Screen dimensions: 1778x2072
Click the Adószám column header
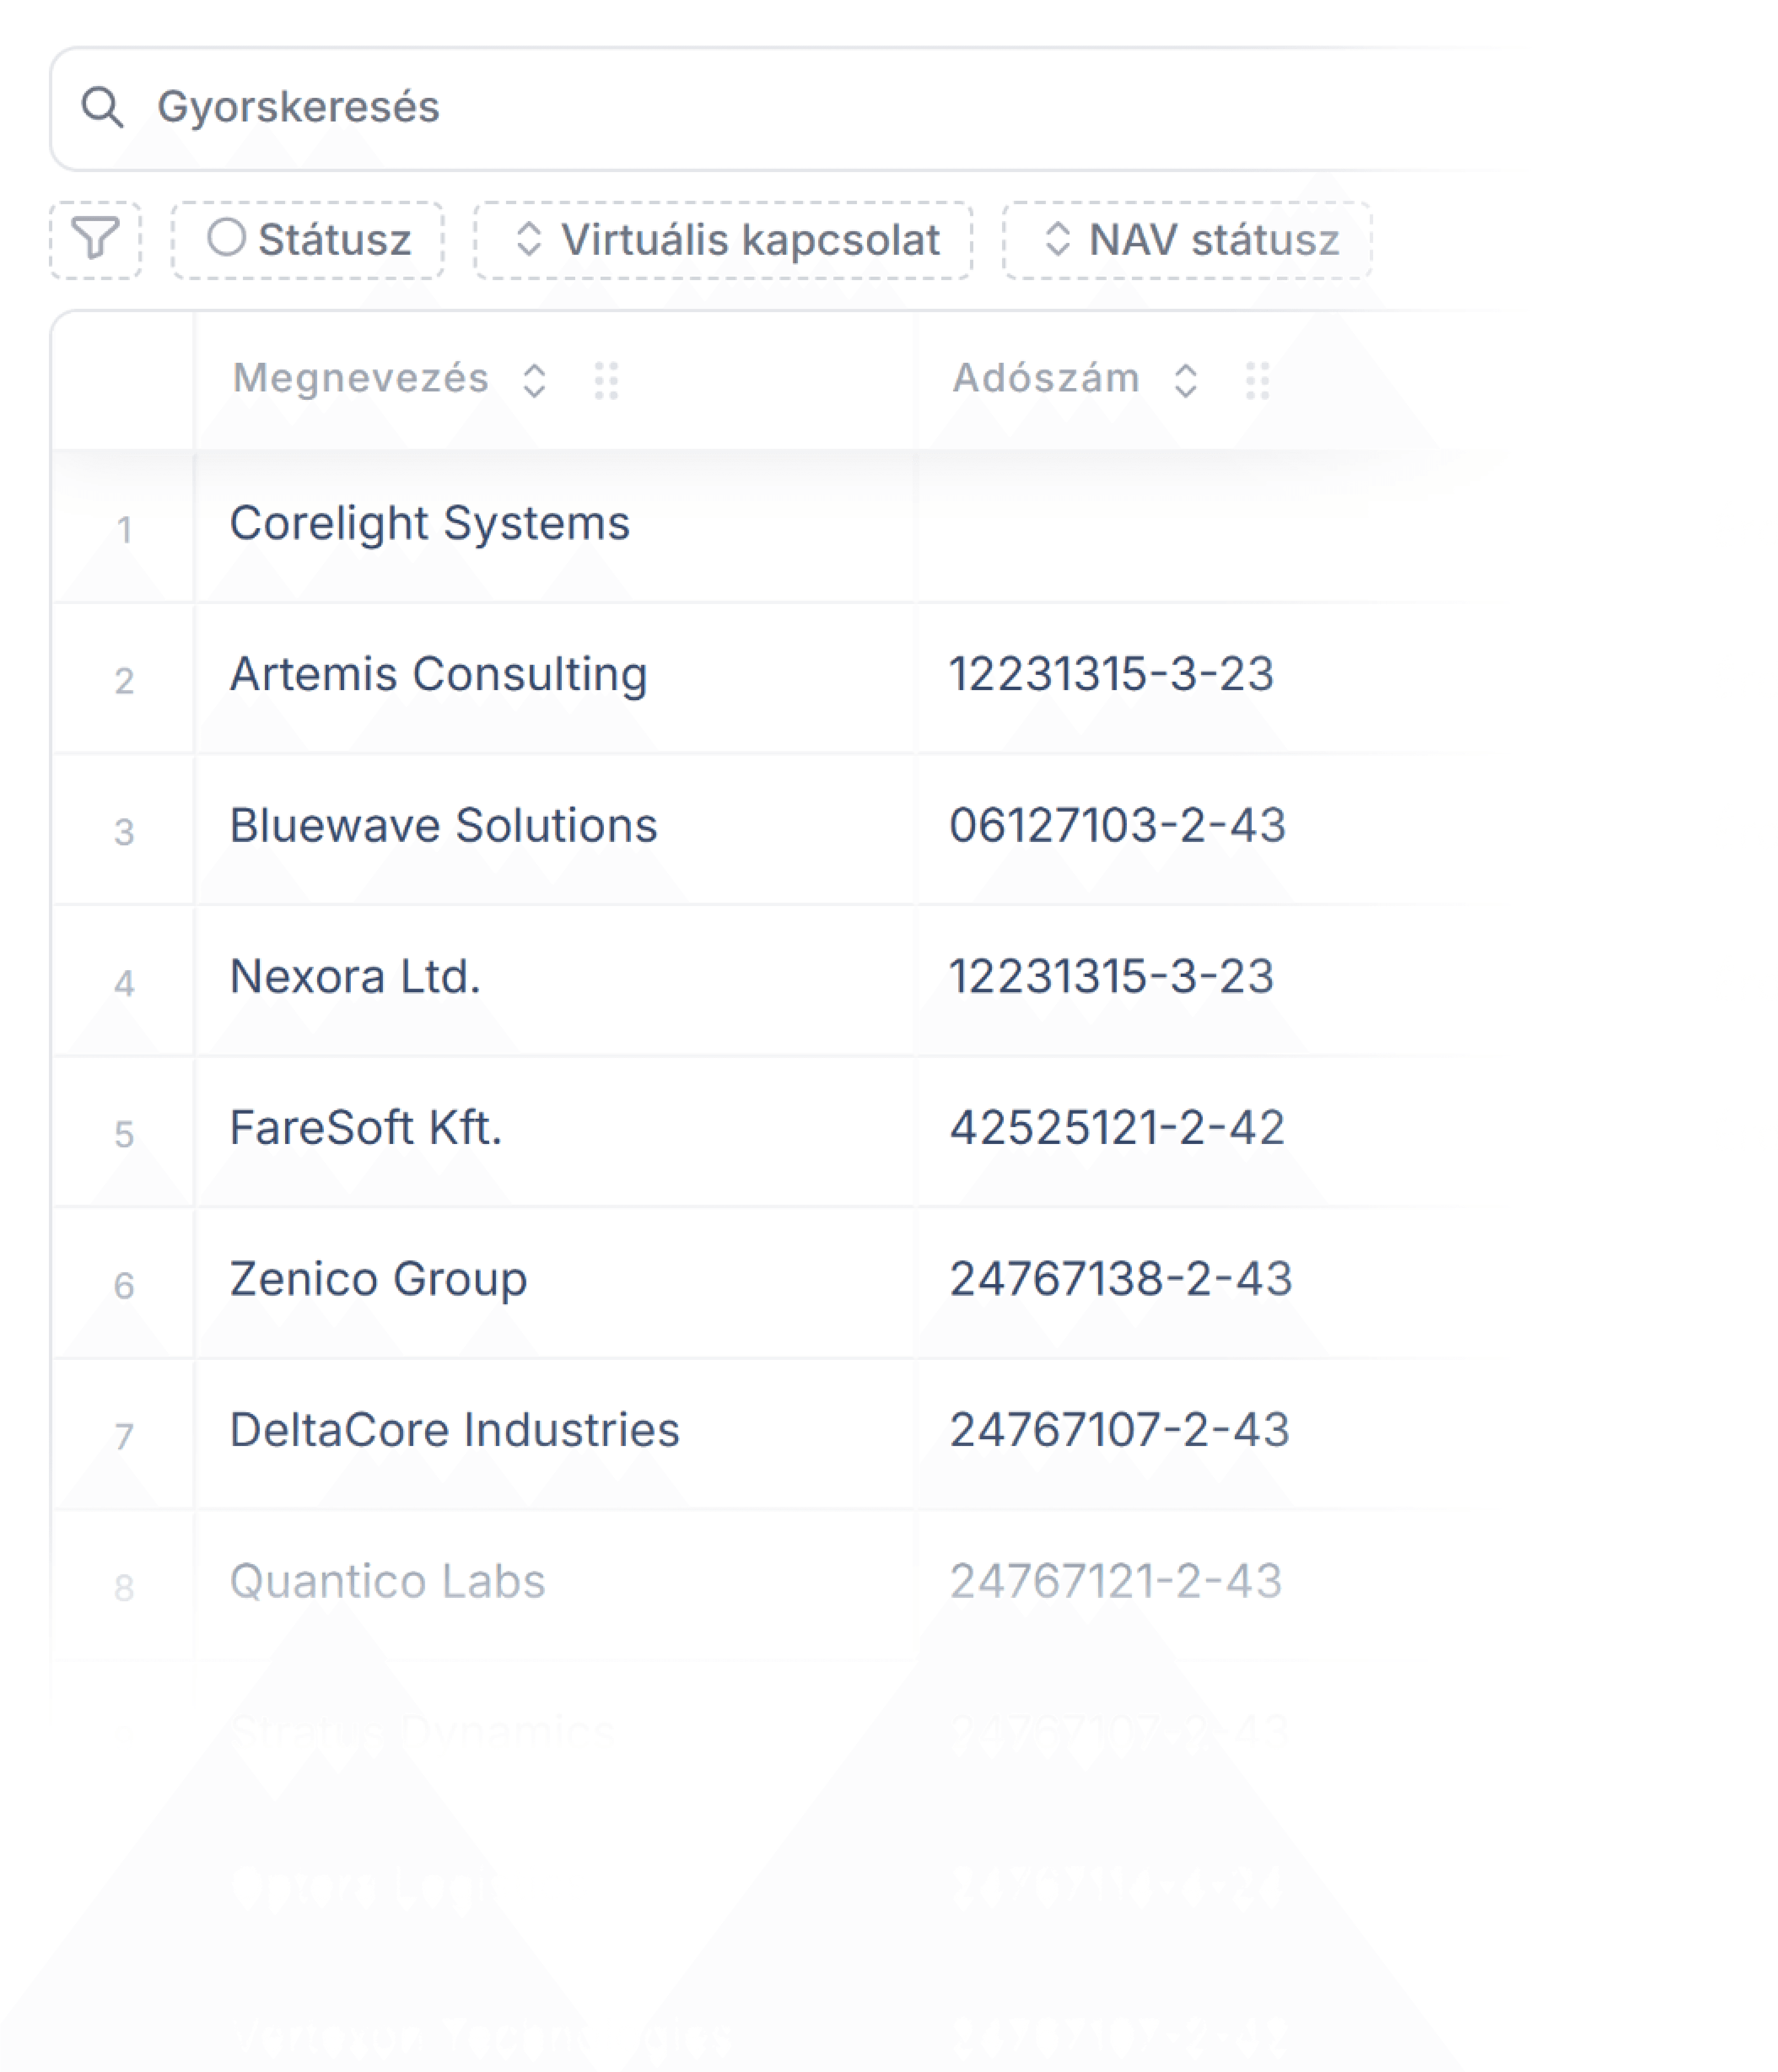(1045, 379)
